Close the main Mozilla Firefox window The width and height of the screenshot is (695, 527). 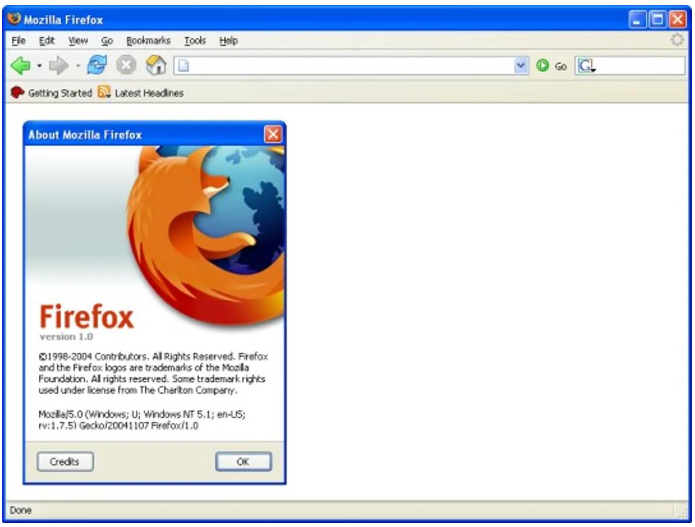tap(678, 20)
